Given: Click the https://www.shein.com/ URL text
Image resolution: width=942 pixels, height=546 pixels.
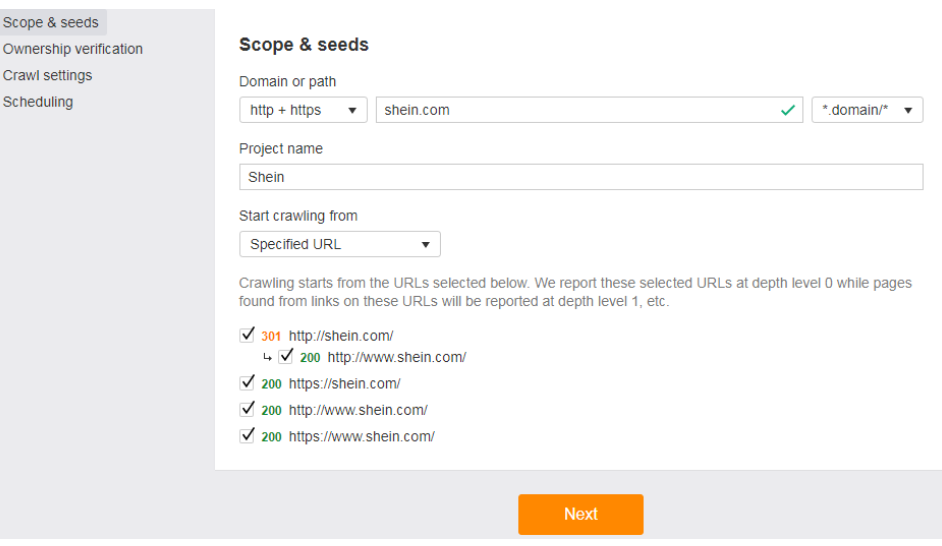Looking at the screenshot, I should tap(362, 437).
